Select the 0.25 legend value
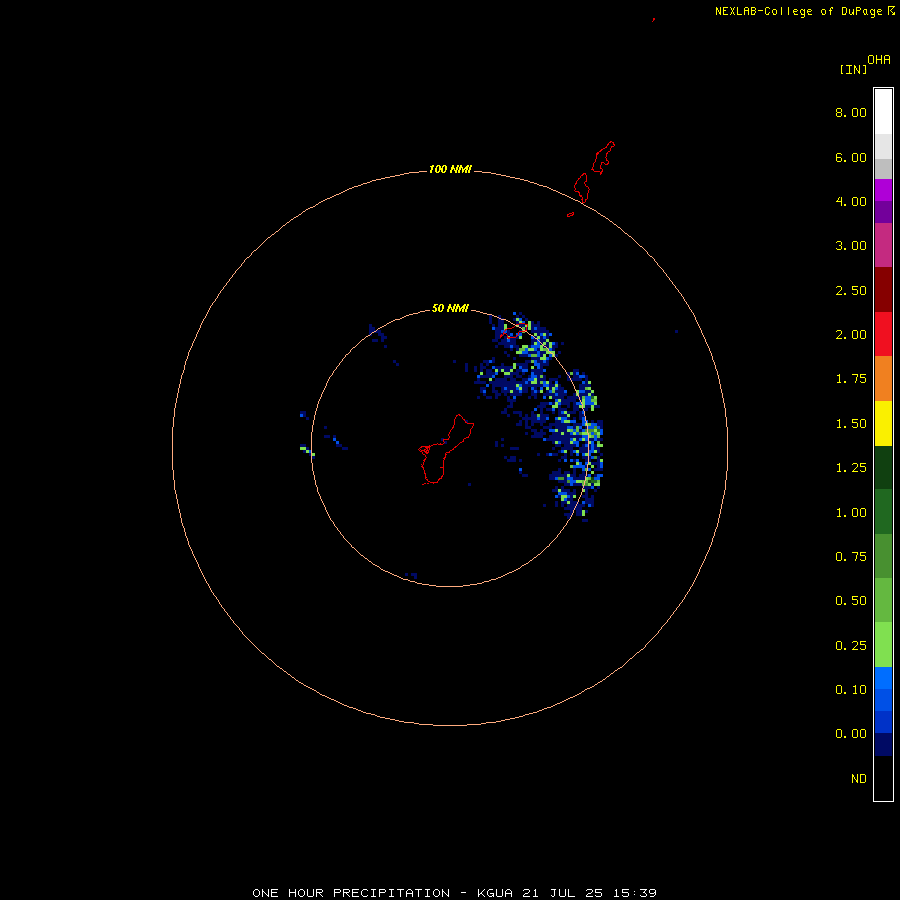This screenshot has height=900, width=900. 851,646
